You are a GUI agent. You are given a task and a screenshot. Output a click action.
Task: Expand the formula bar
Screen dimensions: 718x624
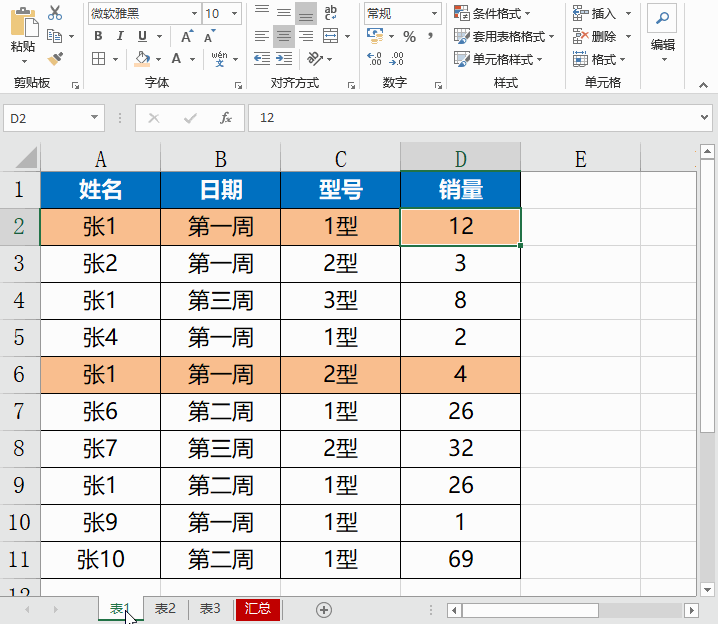[704, 118]
